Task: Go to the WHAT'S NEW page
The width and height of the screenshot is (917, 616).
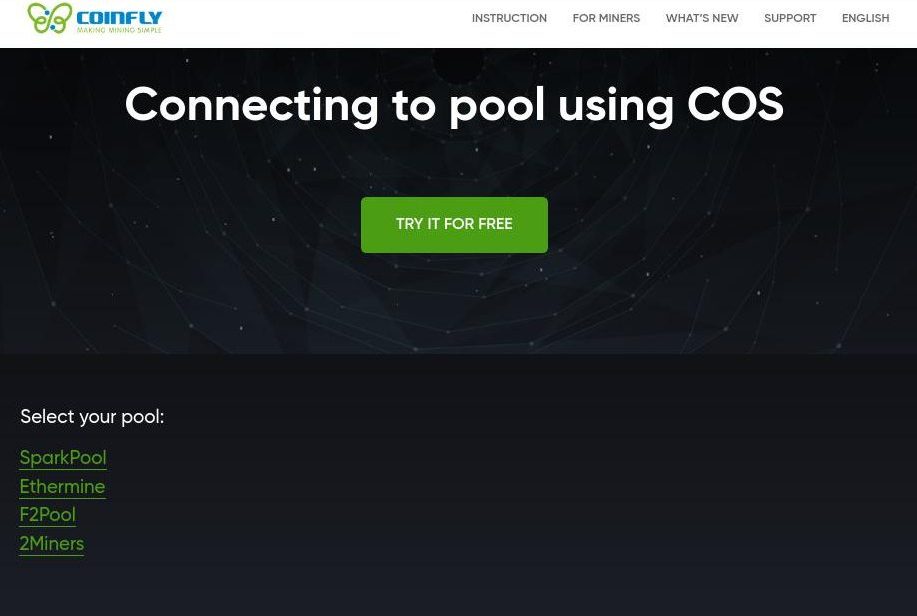Action: pos(702,18)
